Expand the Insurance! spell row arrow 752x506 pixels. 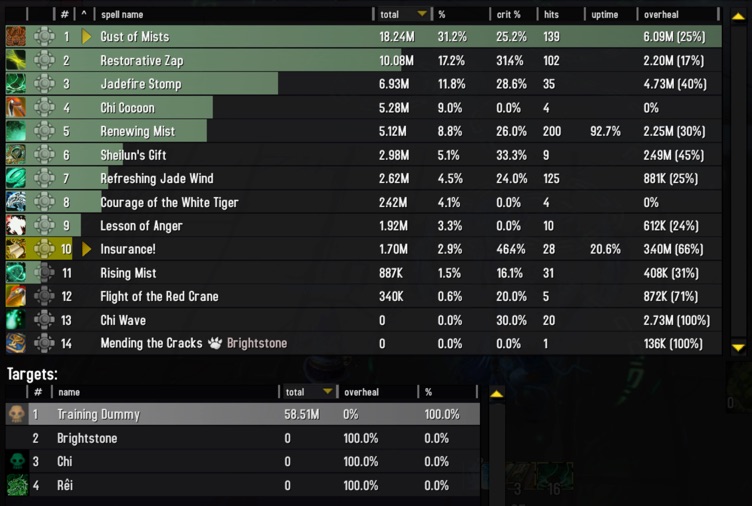87,249
